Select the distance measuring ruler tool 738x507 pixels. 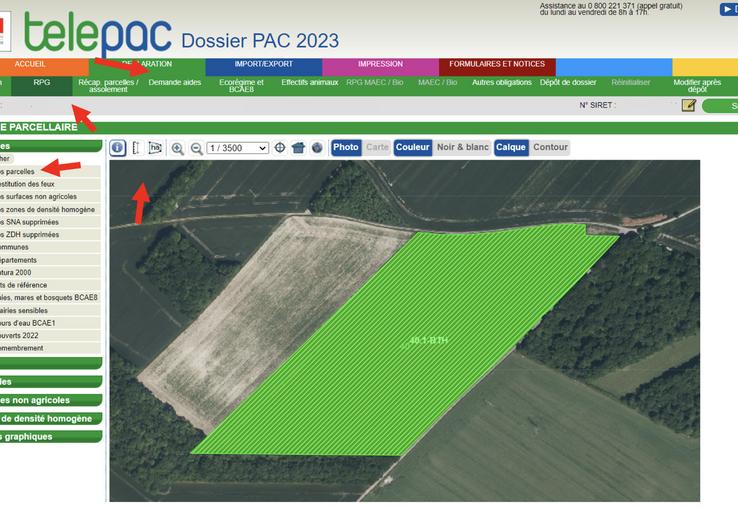pos(136,148)
